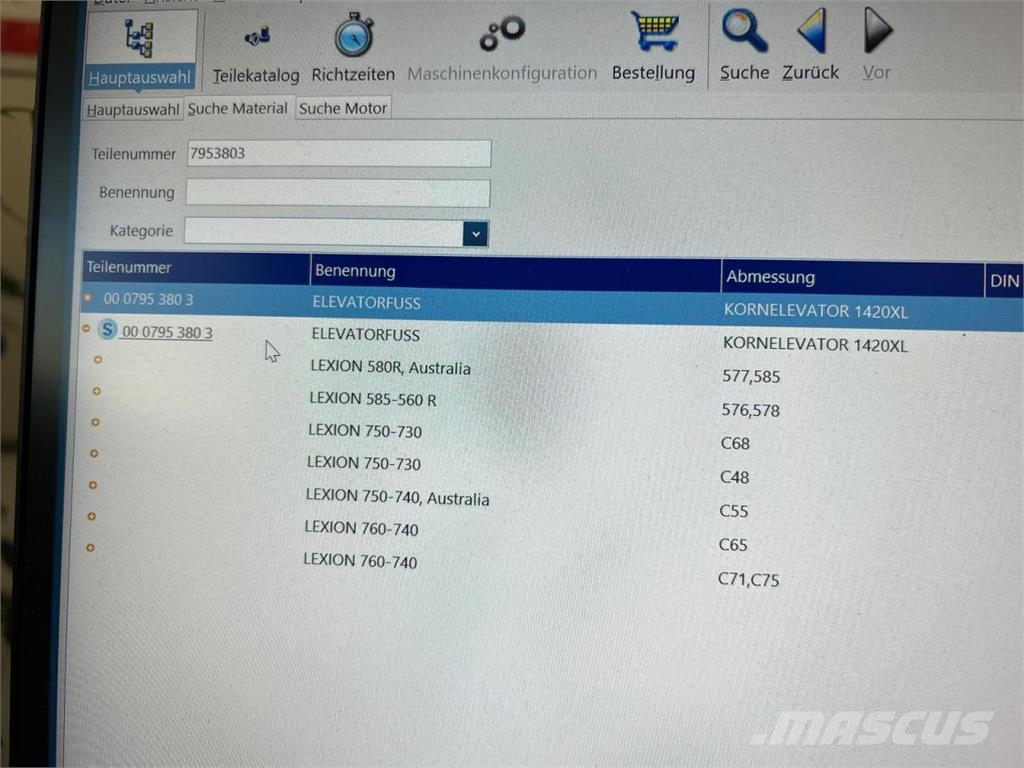1024x768 pixels.
Task: Click the C55 dimension value
Action: [x=733, y=511]
